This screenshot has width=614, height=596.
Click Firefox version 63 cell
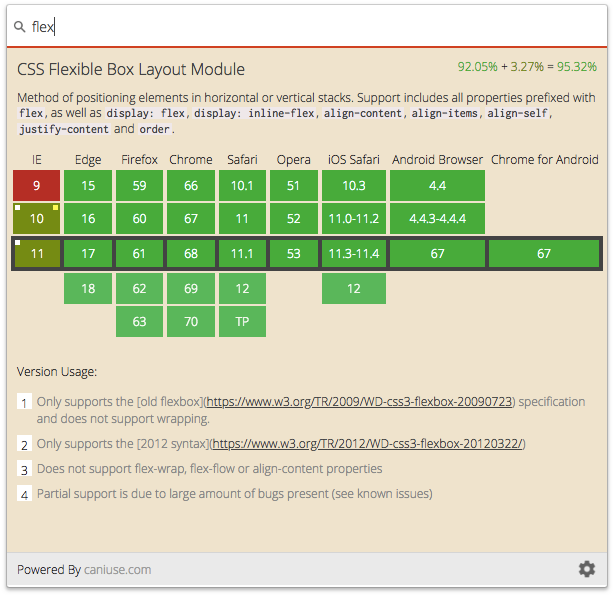pos(139,321)
